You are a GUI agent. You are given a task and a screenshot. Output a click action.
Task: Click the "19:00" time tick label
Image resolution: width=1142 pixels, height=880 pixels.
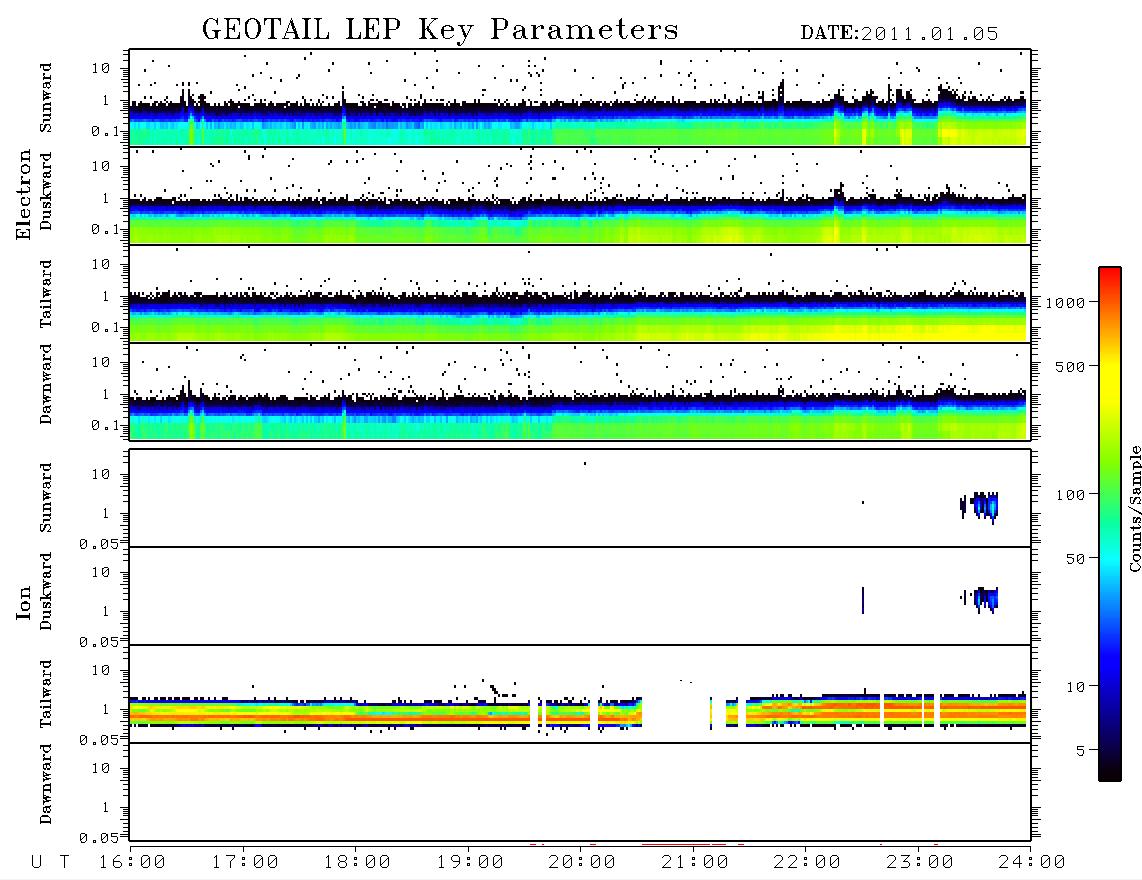coord(470,863)
